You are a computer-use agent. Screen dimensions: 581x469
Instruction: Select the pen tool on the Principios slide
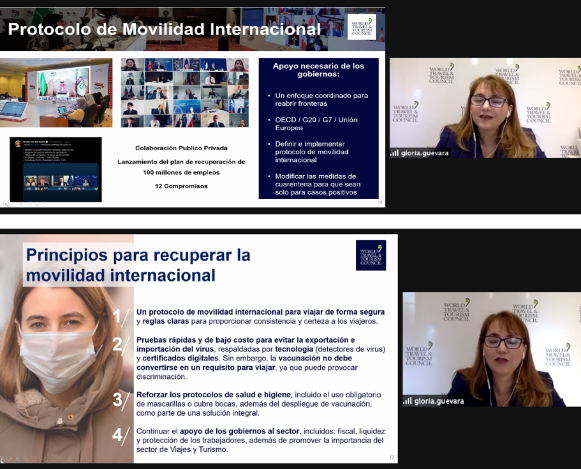click(10, 459)
